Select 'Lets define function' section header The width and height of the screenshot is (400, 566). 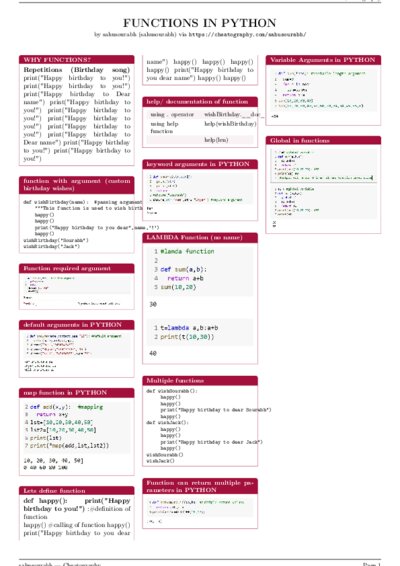pyautogui.click(x=77, y=491)
